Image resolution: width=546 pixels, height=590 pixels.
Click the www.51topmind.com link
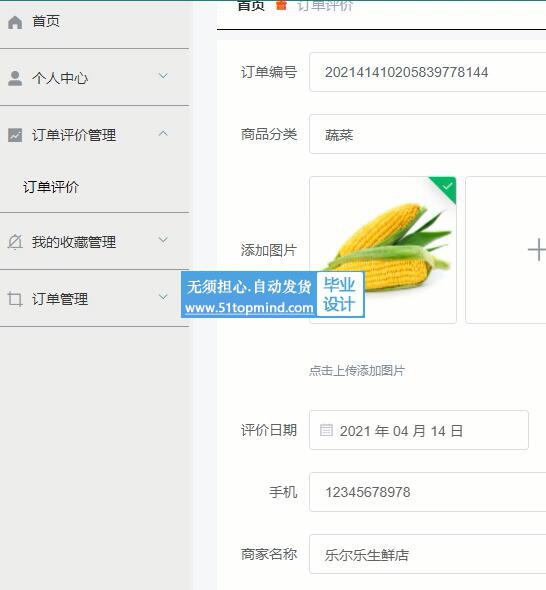coord(249,308)
